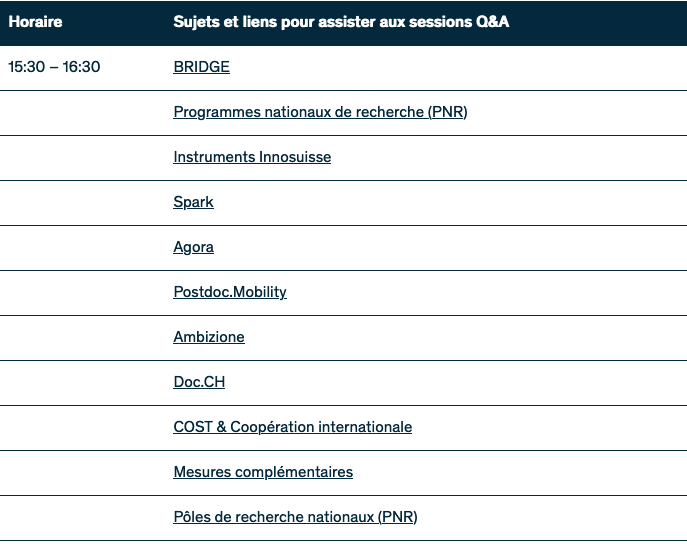Open the Instruments Innosuisse link
The image size is (687, 554).
pyautogui.click(x=252, y=157)
